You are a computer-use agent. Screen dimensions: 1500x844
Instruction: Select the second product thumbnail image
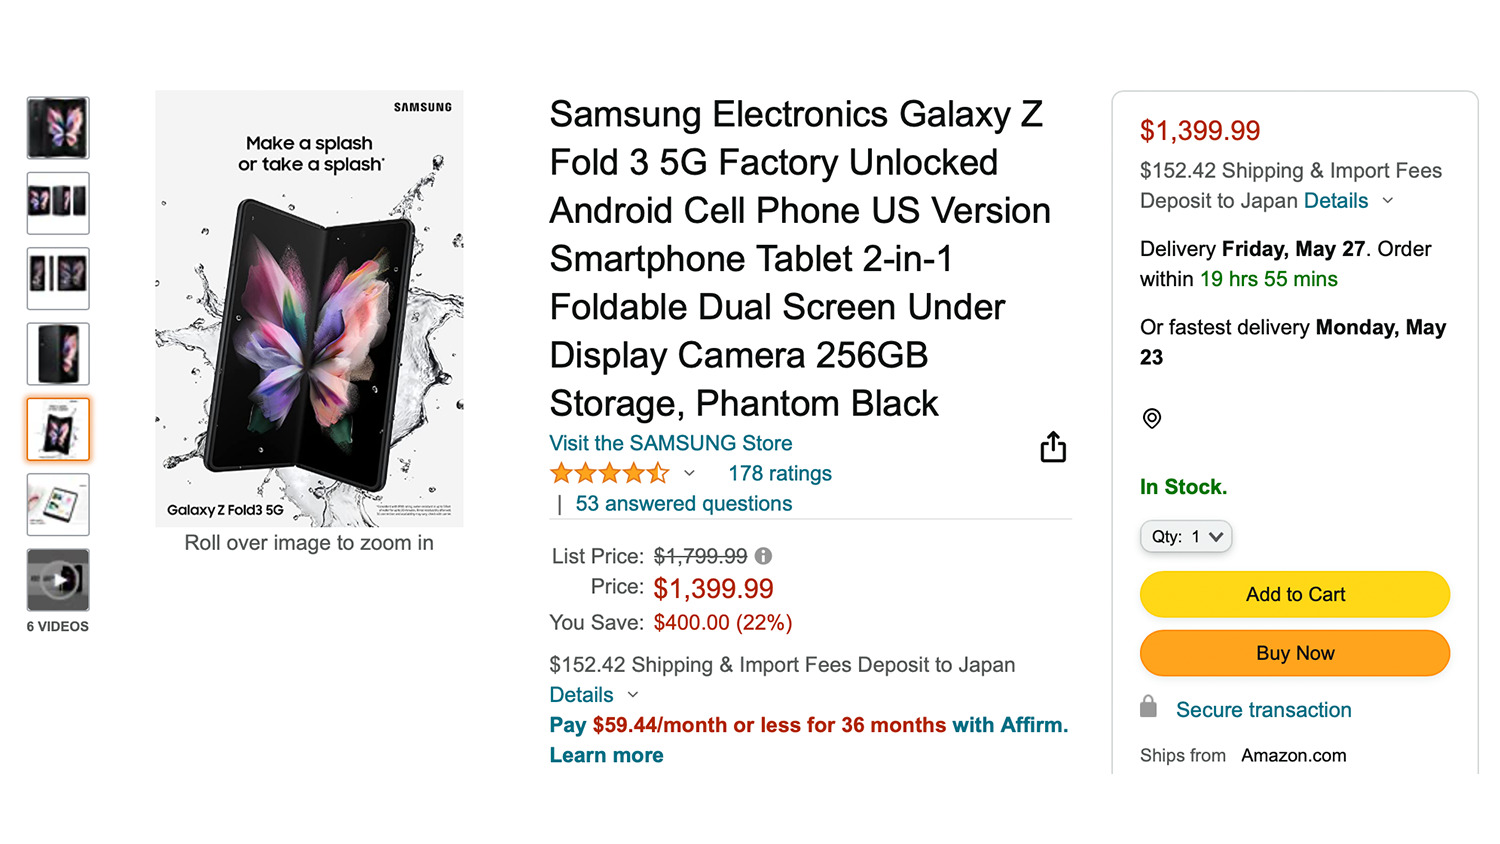pyautogui.click(x=58, y=203)
